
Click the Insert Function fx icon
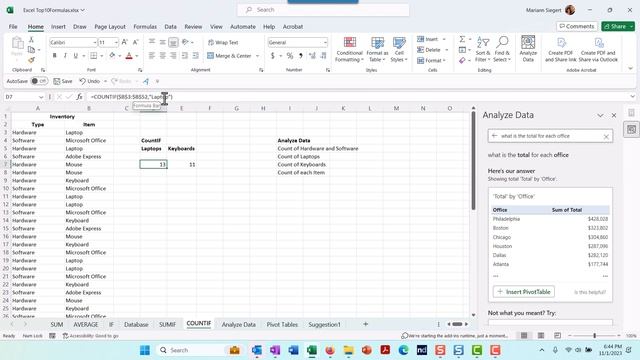pos(79,97)
